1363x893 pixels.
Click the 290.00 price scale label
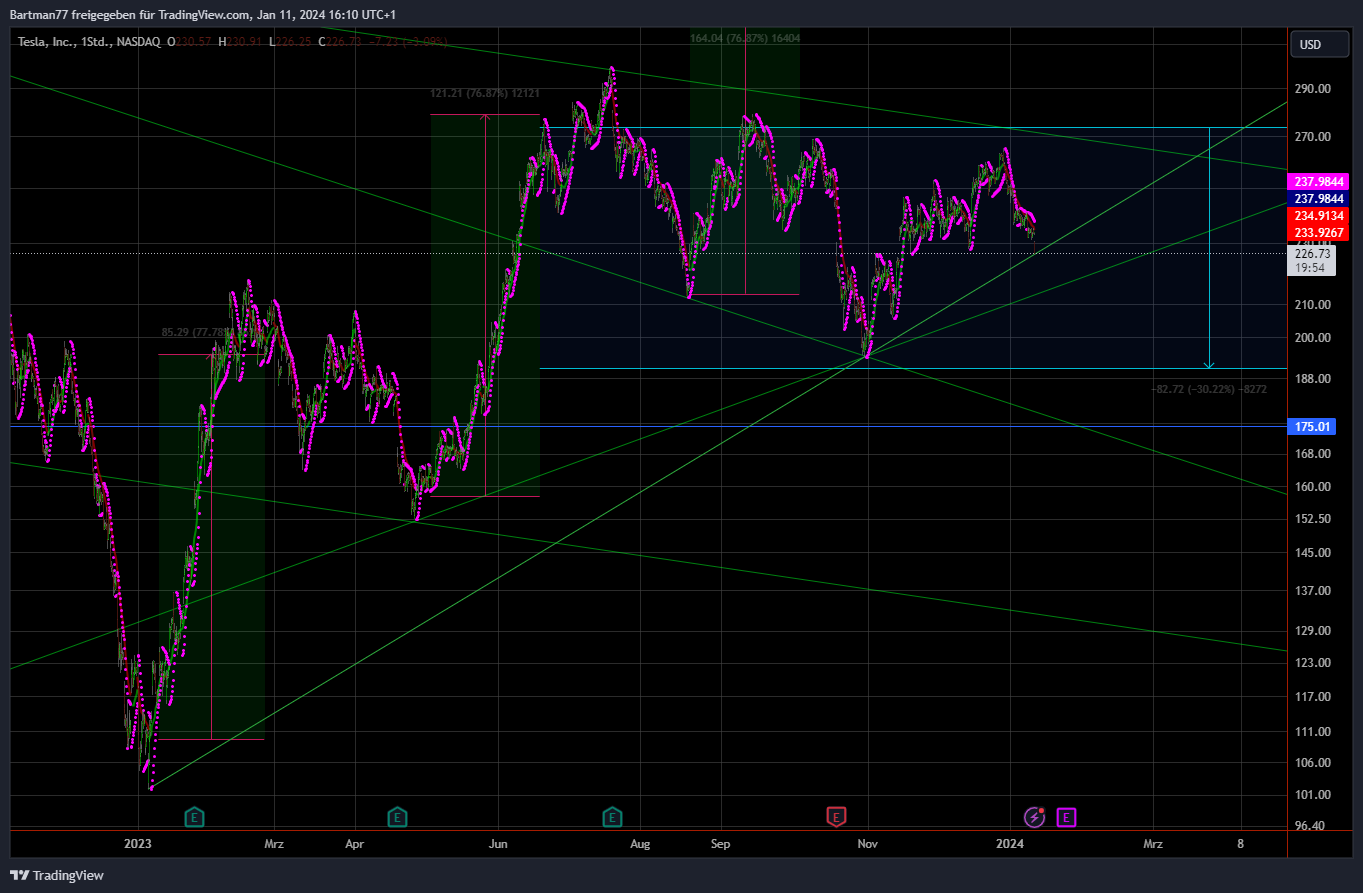click(1311, 89)
